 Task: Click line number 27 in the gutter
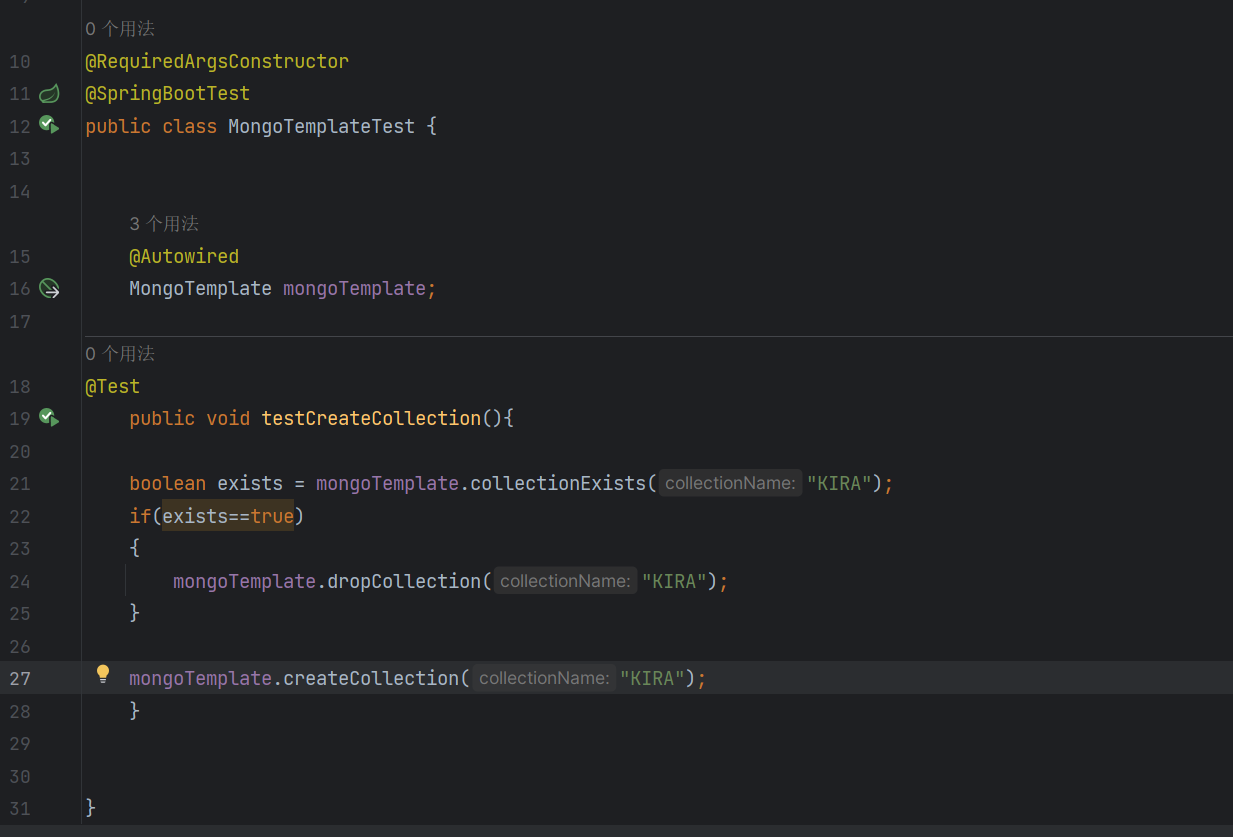point(19,678)
